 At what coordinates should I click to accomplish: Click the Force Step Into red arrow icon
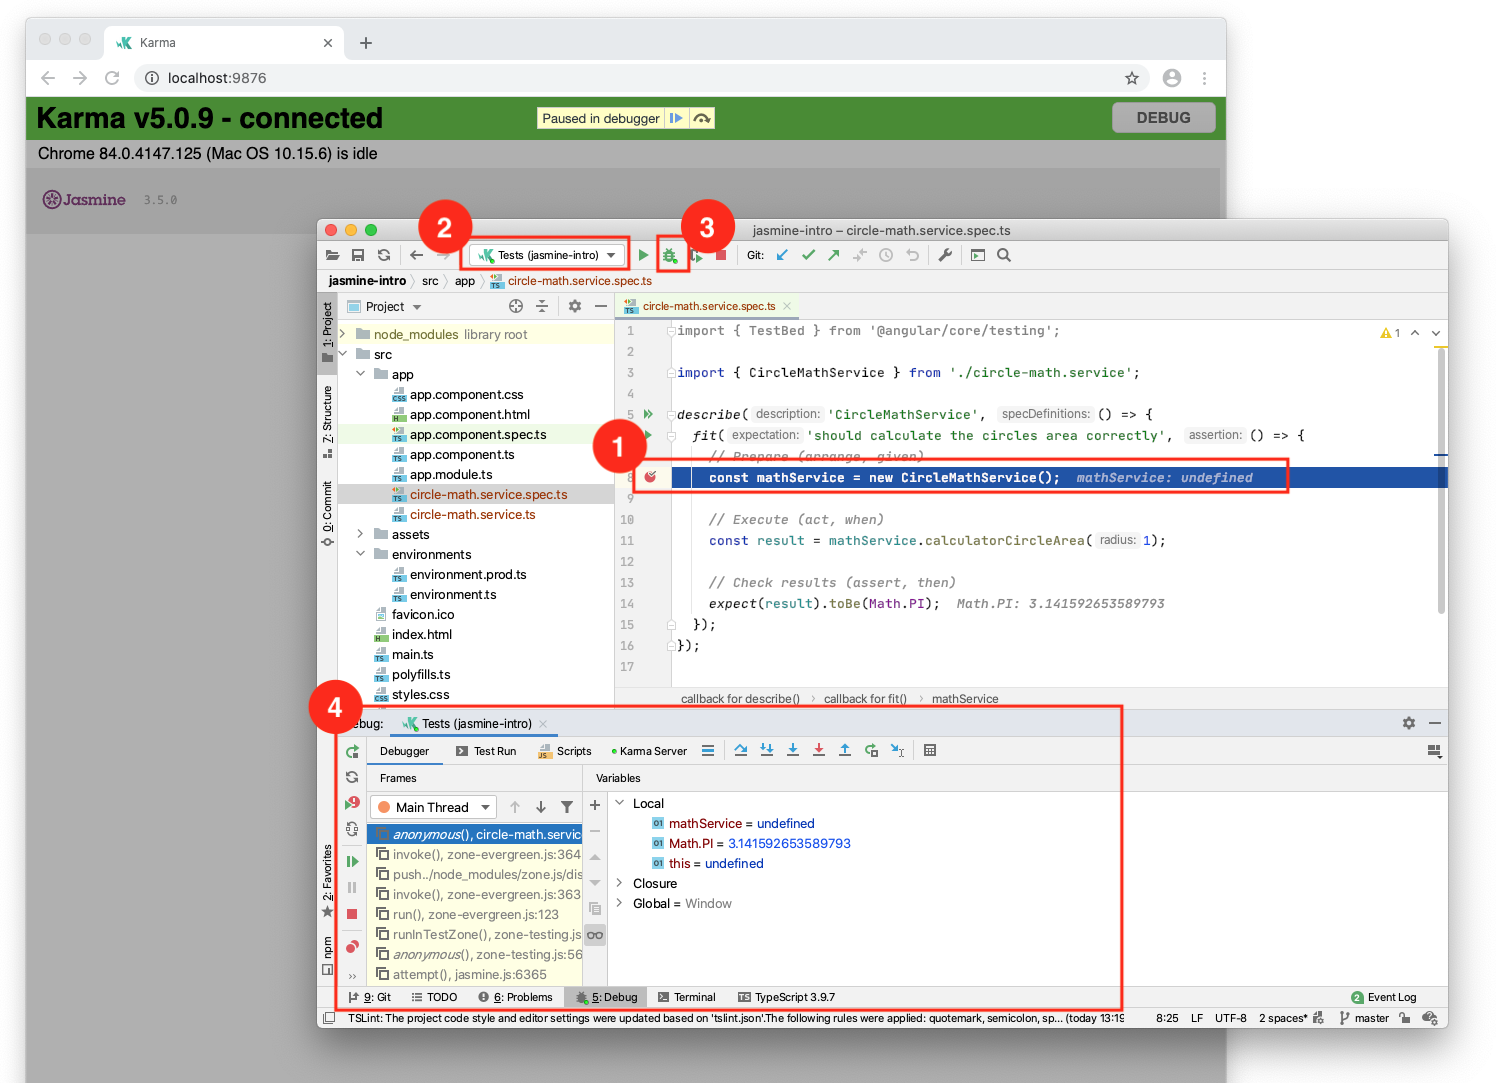(819, 750)
